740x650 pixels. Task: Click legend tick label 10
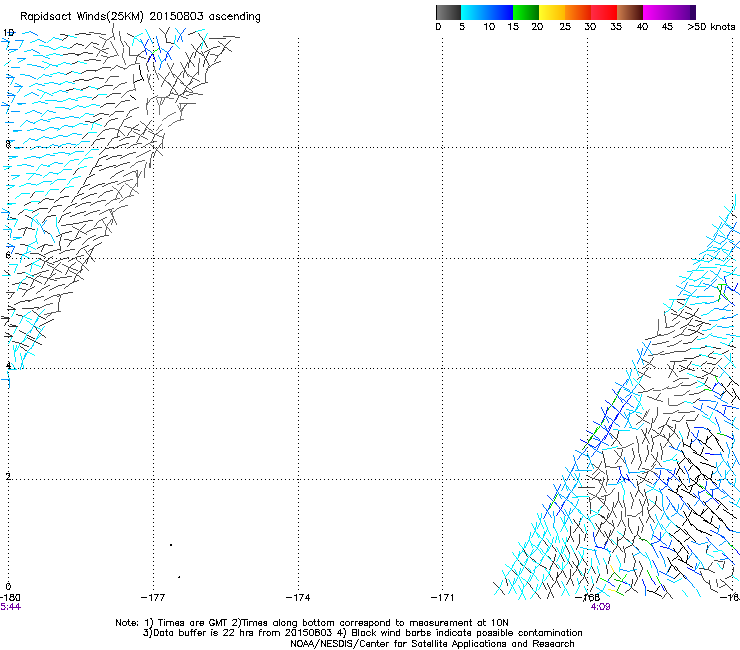[489, 27]
